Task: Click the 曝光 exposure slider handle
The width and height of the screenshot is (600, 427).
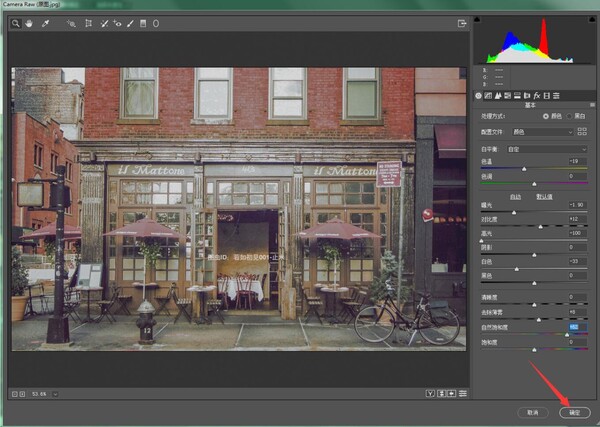Action: click(514, 212)
